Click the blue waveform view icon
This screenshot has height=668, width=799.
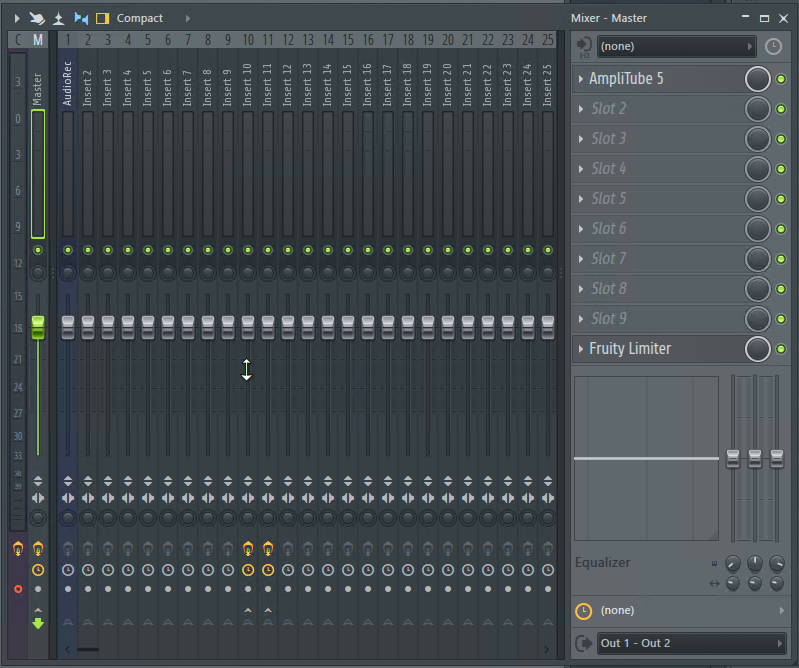tap(81, 18)
